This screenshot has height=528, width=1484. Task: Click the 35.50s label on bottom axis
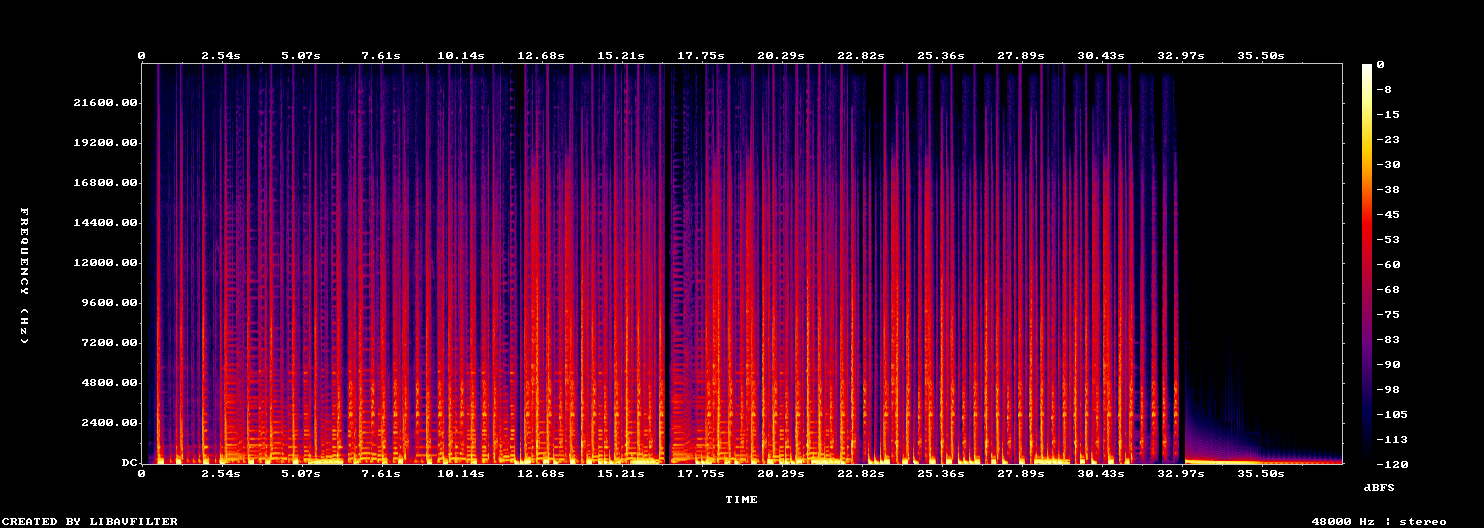coord(1261,473)
